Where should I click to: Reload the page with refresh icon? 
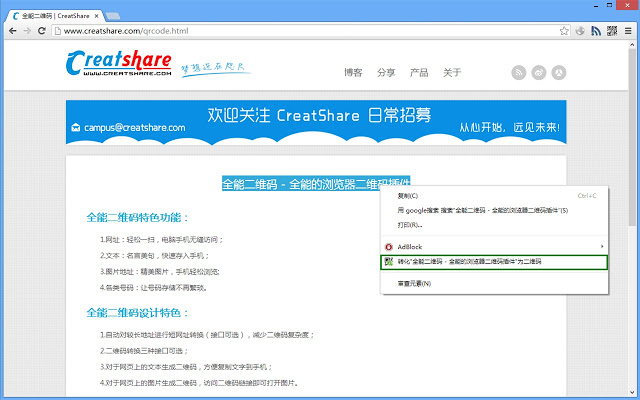(x=42, y=31)
